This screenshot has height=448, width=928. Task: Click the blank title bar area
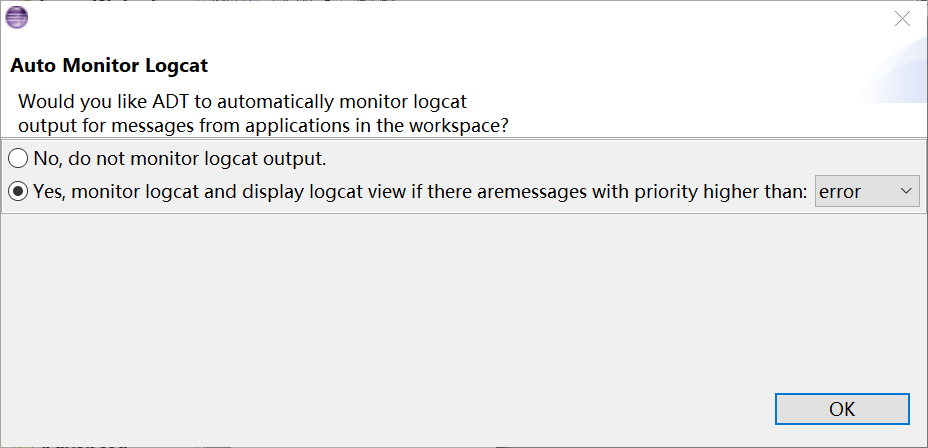450,18
